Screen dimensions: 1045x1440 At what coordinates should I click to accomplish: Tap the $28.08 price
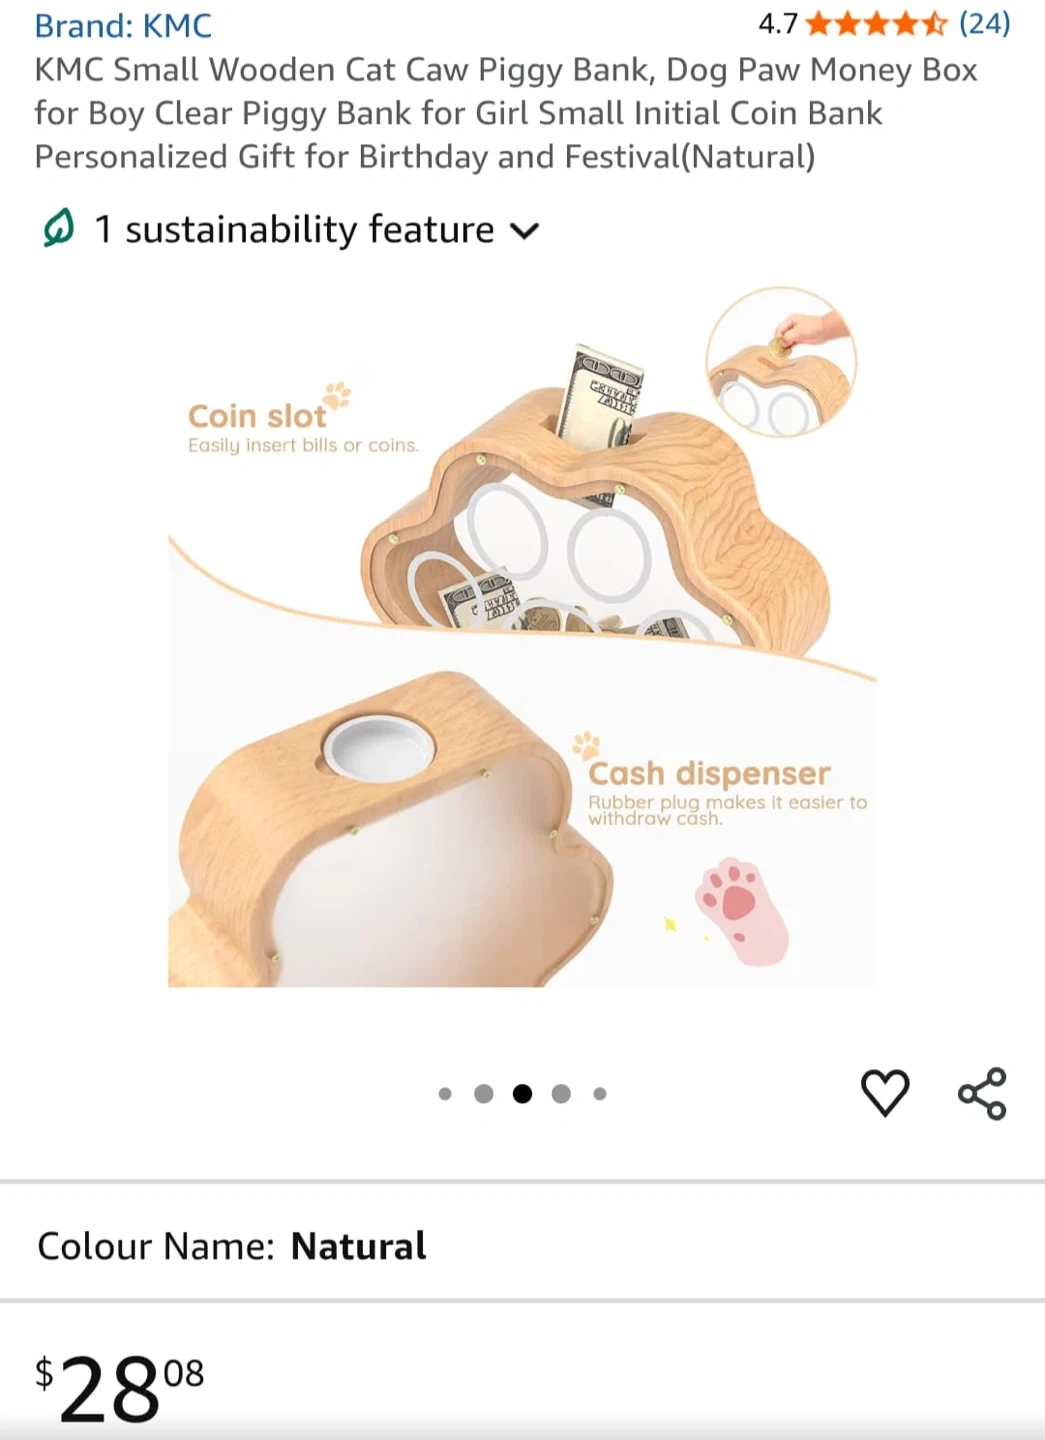pos(120,1388)
